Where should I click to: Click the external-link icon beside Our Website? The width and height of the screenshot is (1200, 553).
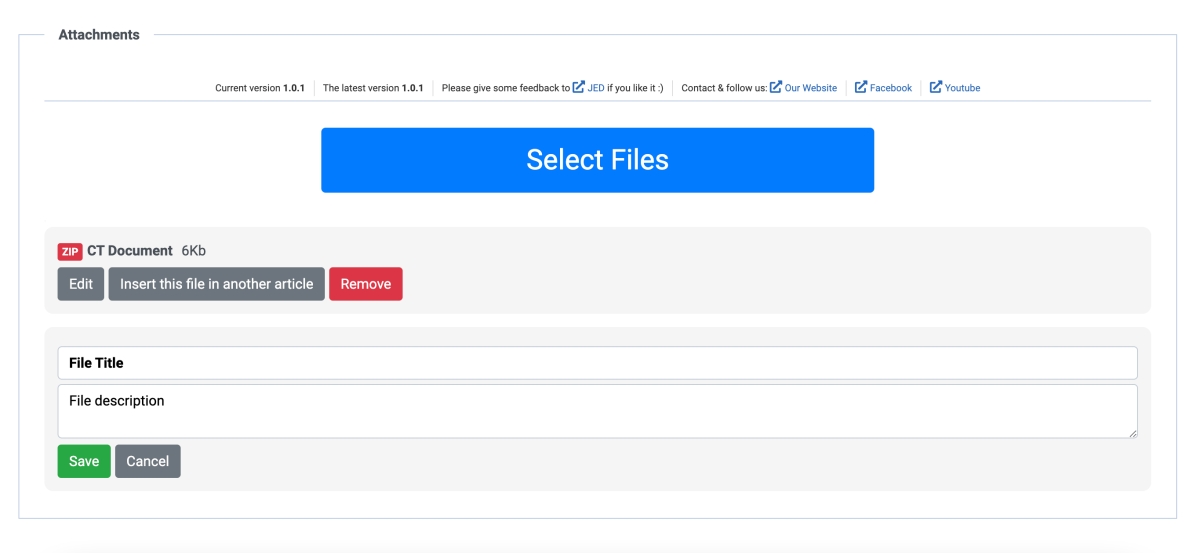tap(776, 87)
